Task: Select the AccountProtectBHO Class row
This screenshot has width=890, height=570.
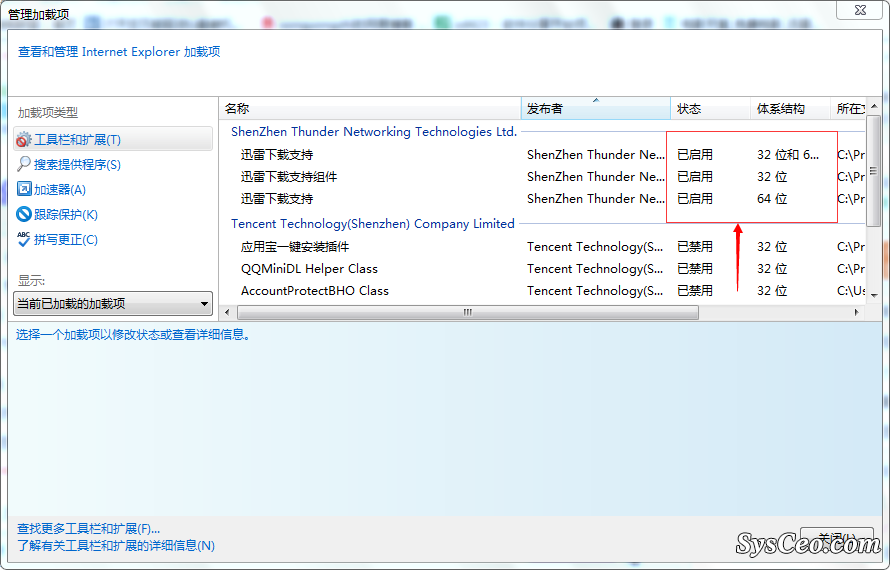Action: click(544, 291)
